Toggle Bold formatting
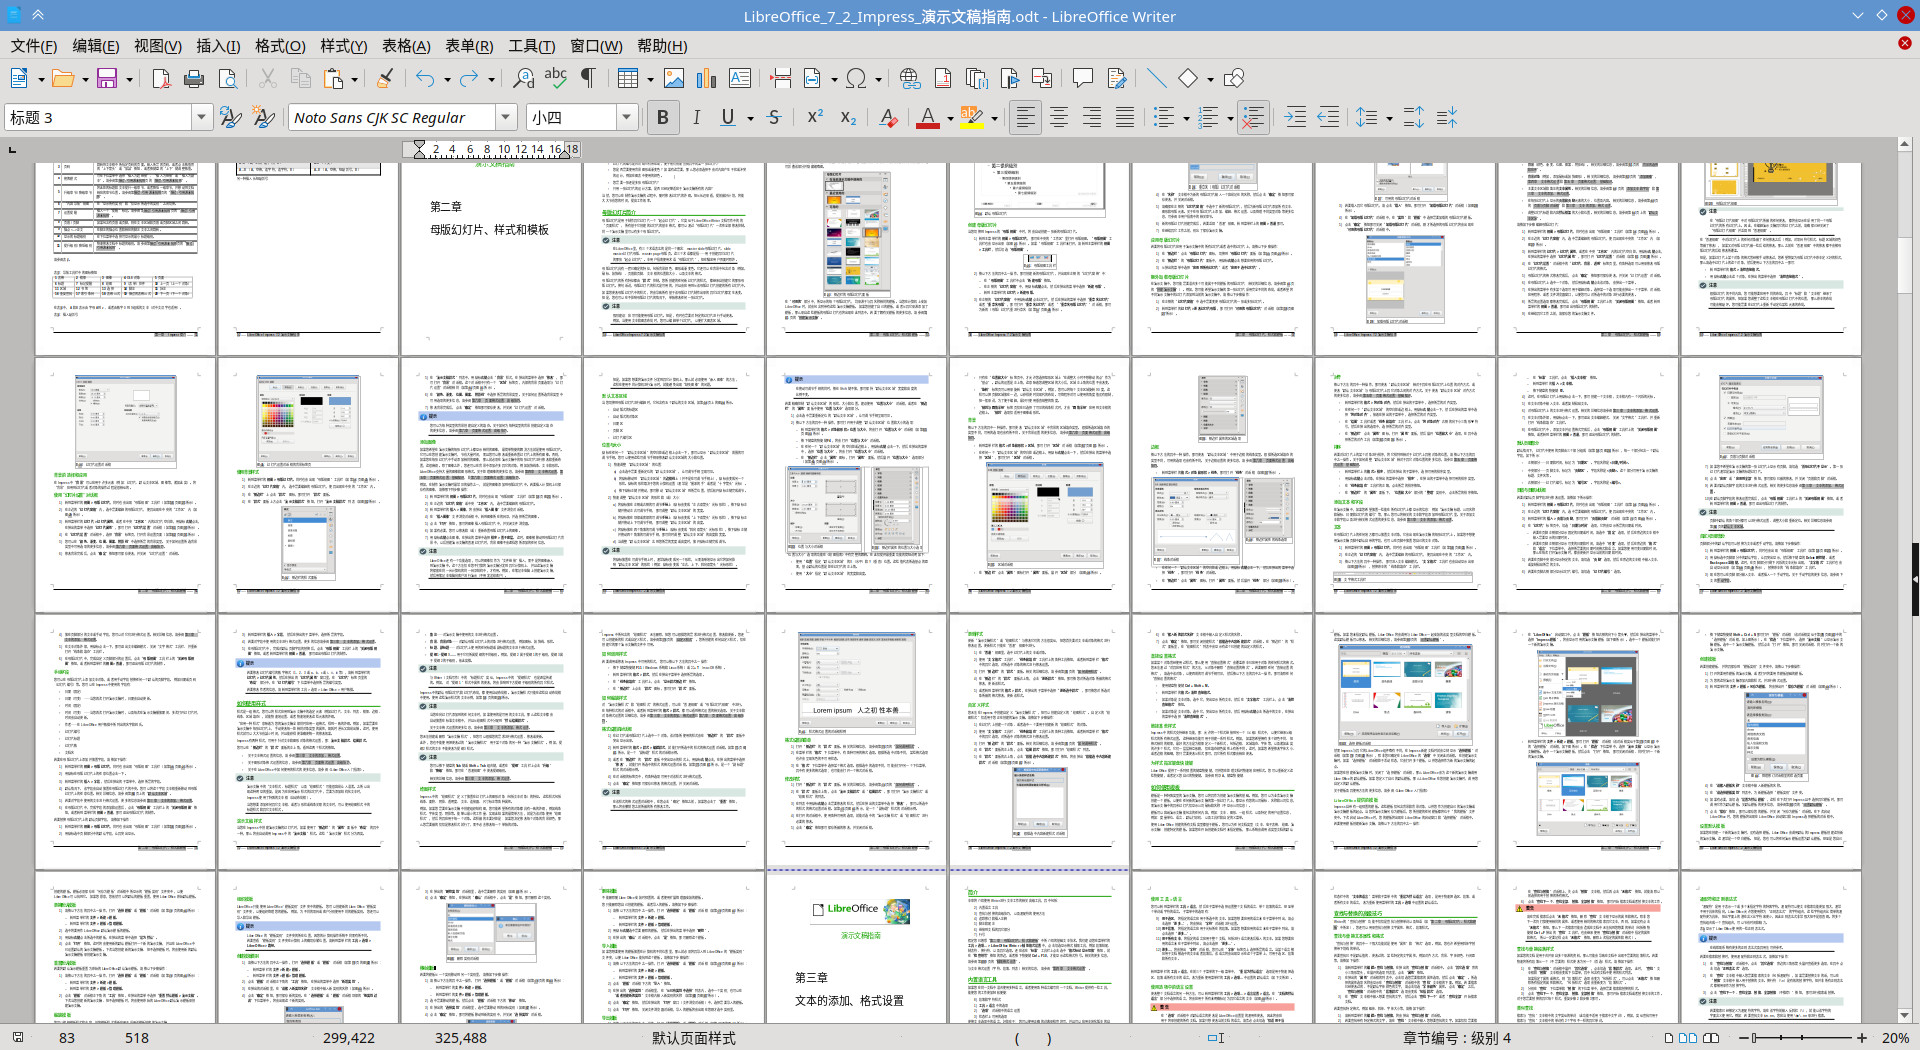 pyautogui.click(x=662, y=117)
